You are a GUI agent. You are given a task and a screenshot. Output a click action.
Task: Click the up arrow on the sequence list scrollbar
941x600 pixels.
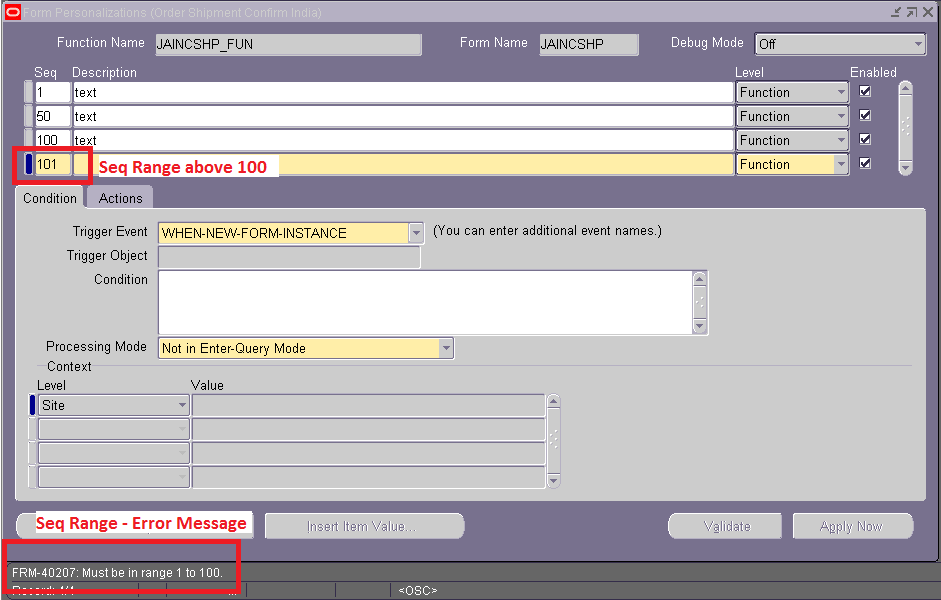[905, 87]
